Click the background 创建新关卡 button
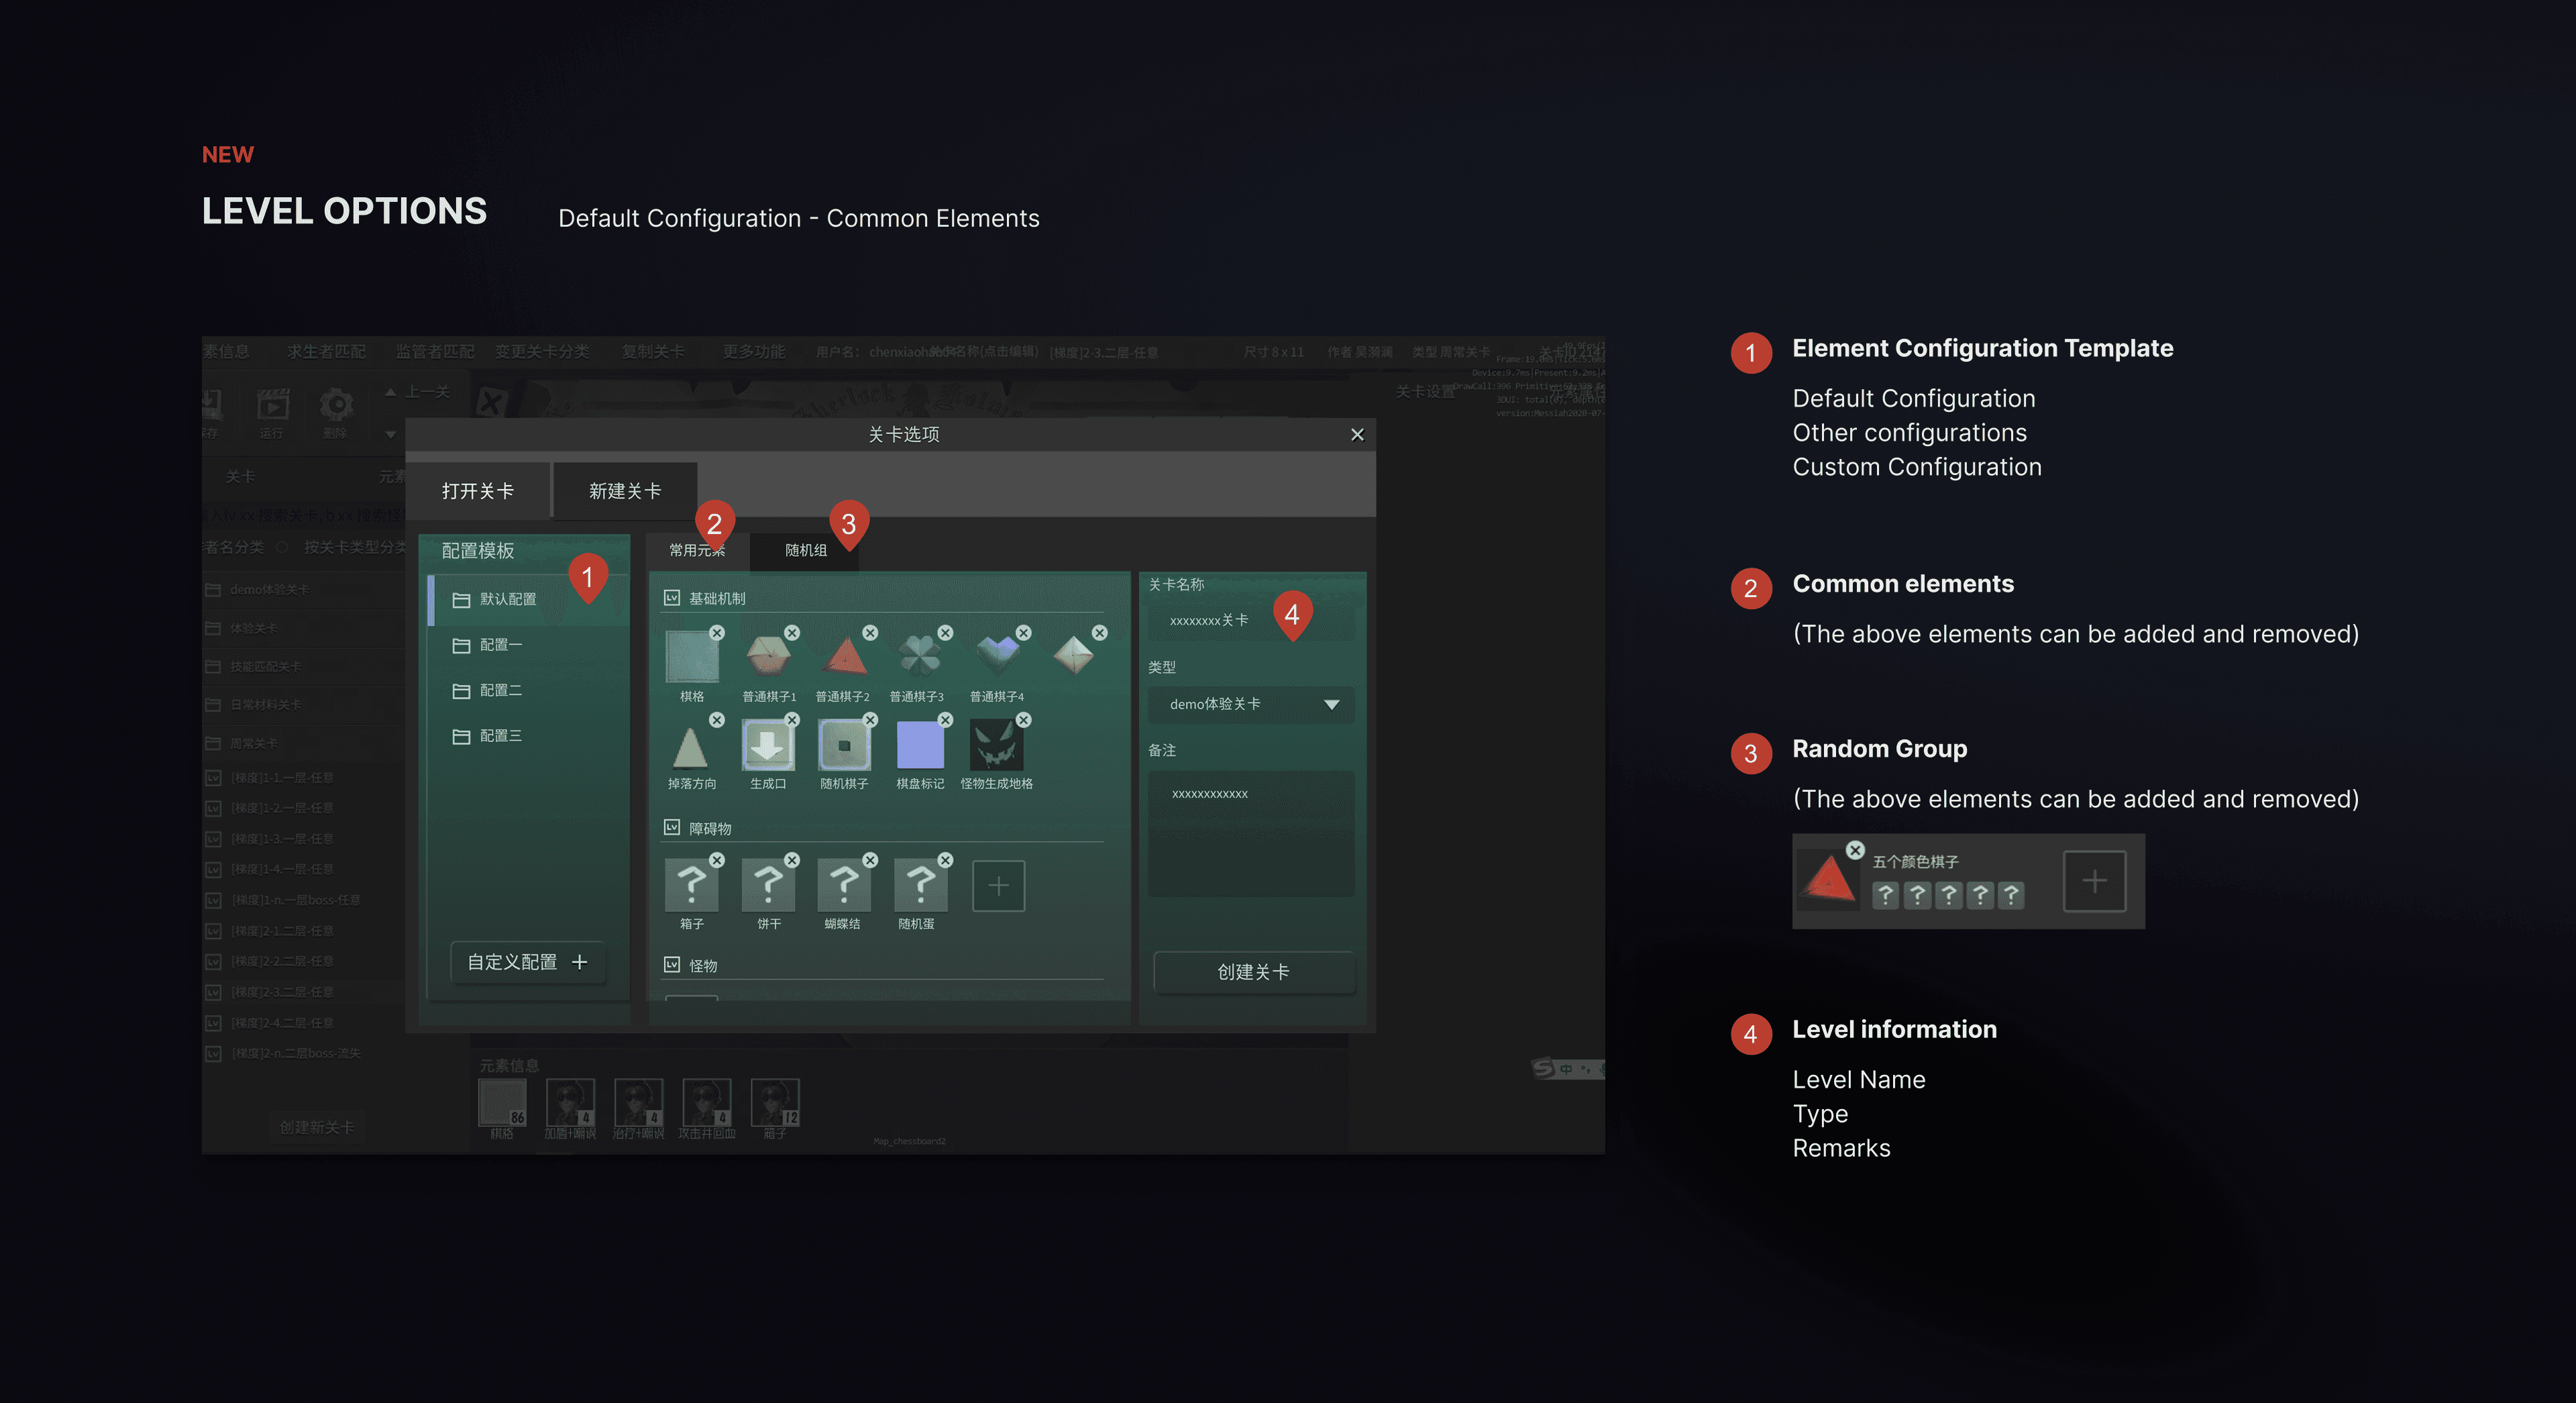 [x=317, y=1127]
